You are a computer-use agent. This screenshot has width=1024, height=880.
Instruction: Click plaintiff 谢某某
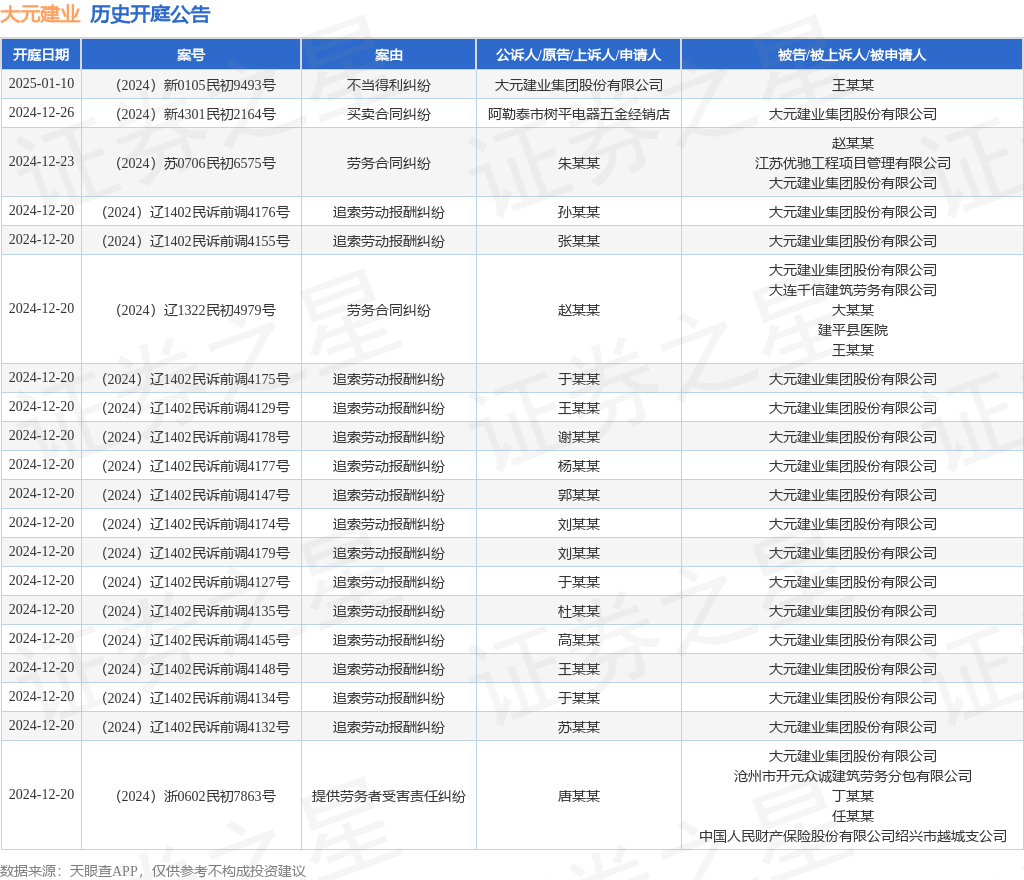(579, 437)
